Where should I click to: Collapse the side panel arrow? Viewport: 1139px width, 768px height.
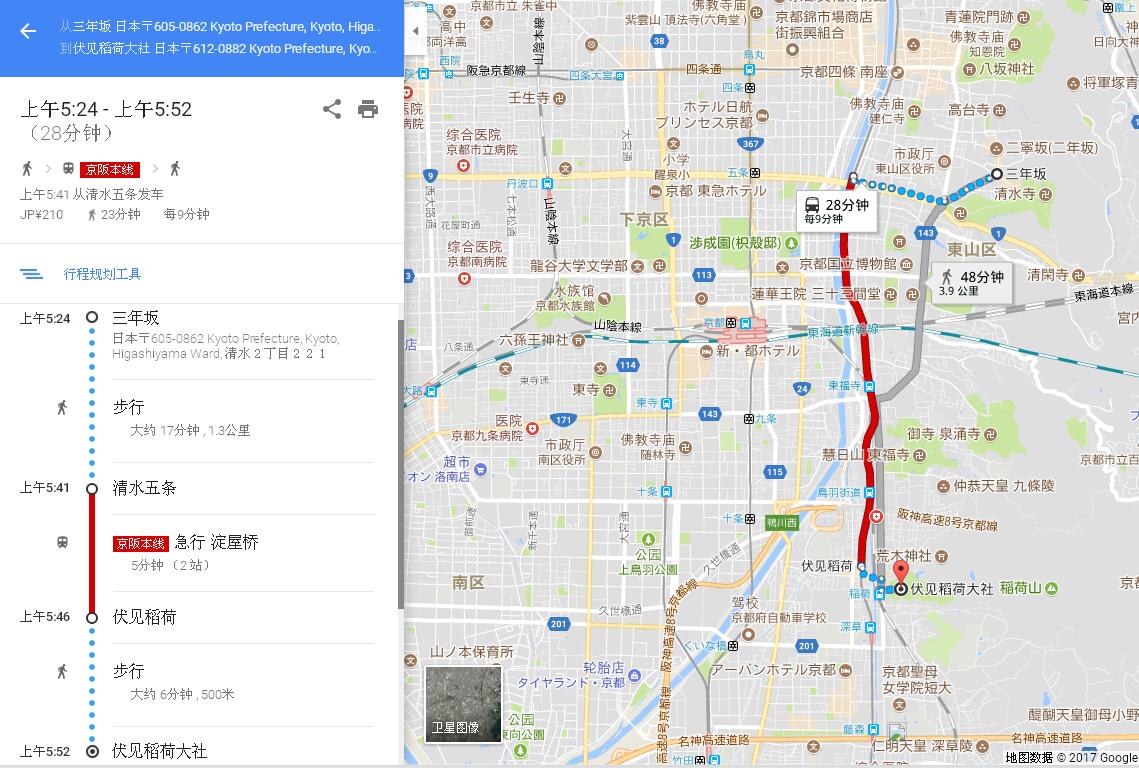[x=416, y=31]
